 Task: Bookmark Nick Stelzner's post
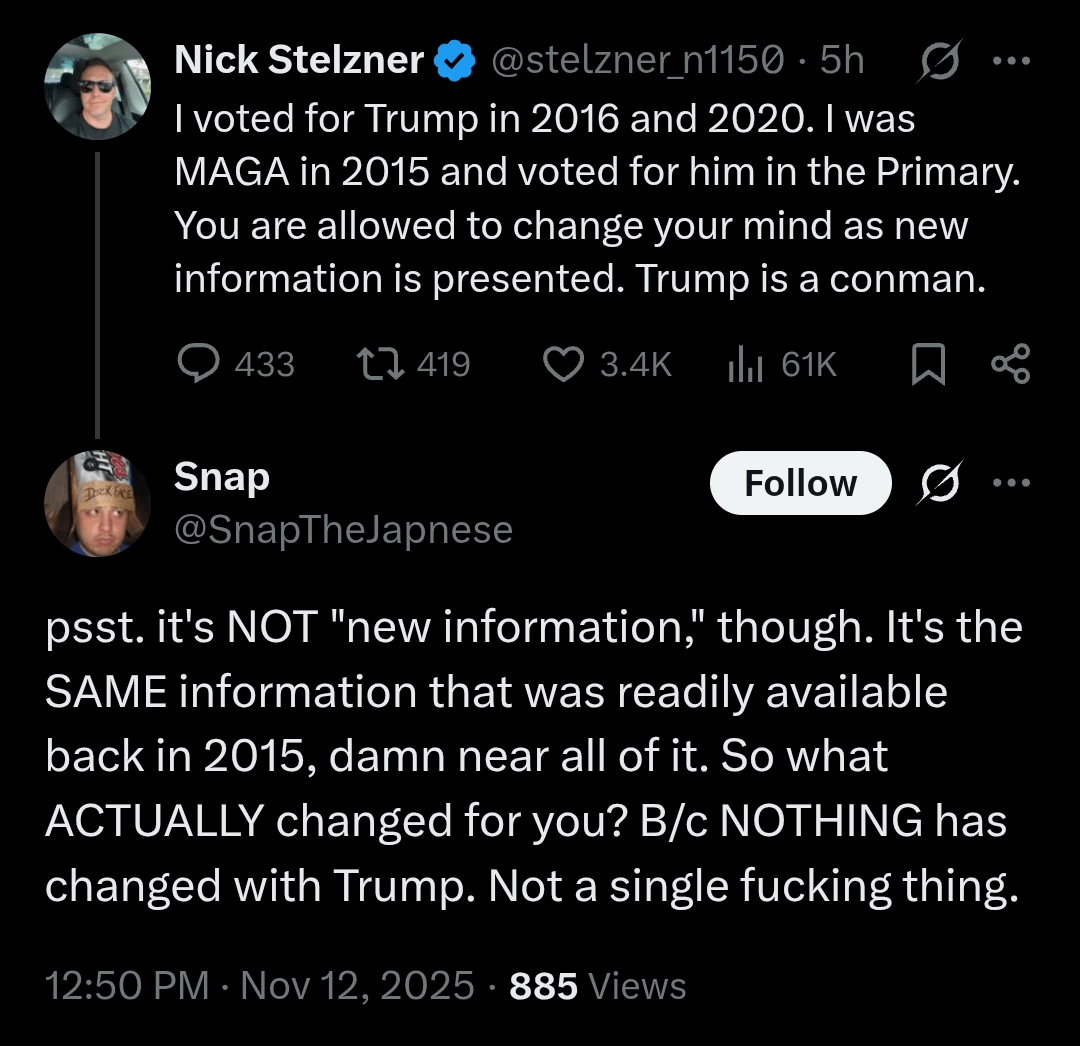(929, 364)
